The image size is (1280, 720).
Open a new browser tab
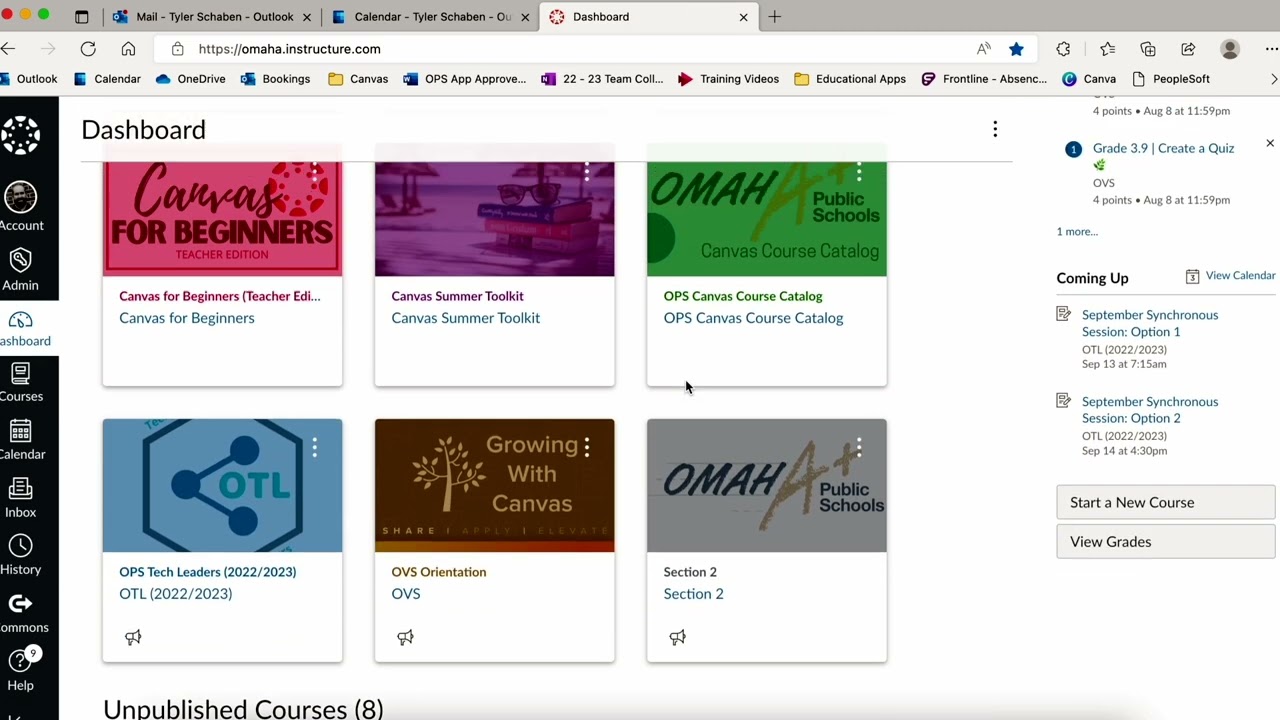(x=775, y=17)
